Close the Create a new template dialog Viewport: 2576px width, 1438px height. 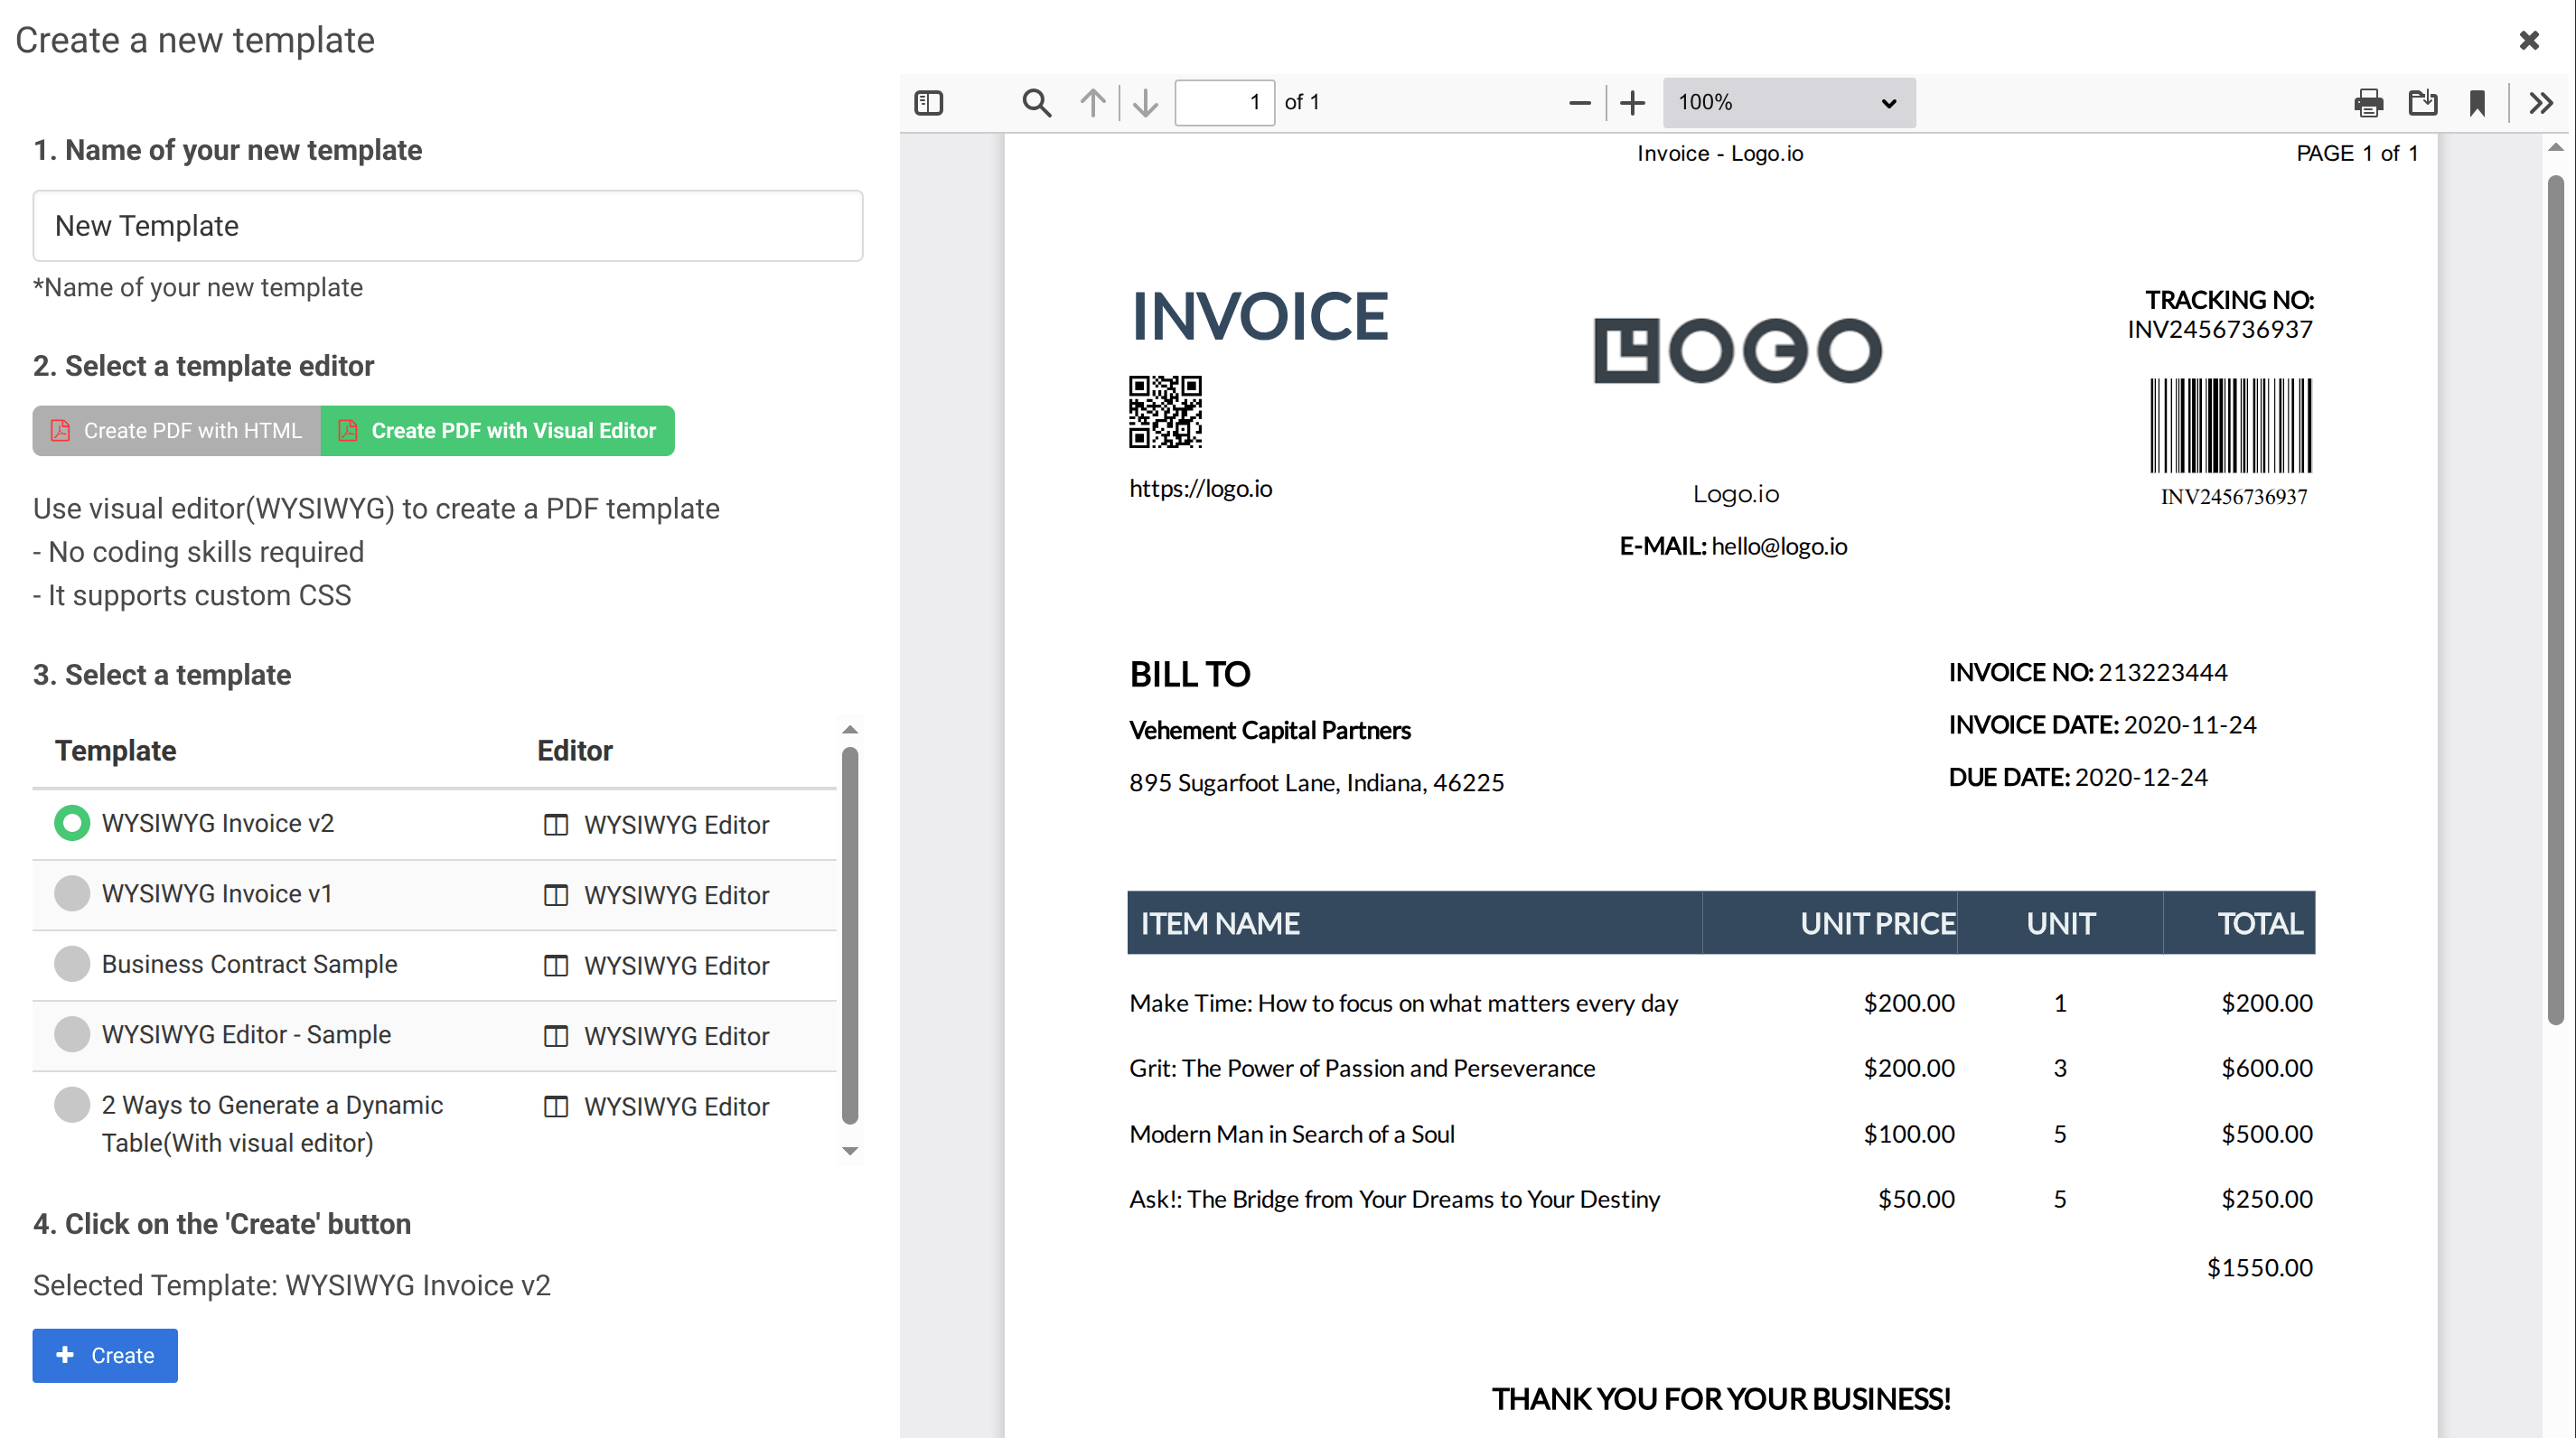point(2529,40)
